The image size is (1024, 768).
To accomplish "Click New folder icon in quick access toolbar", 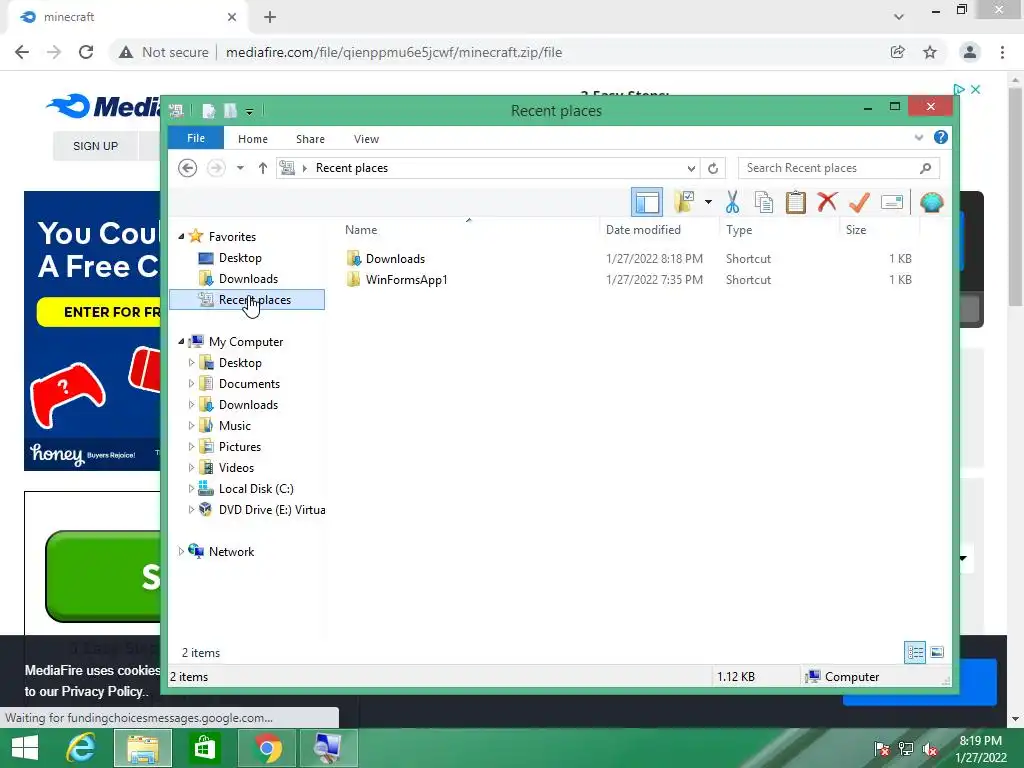I will click(230, 111).
